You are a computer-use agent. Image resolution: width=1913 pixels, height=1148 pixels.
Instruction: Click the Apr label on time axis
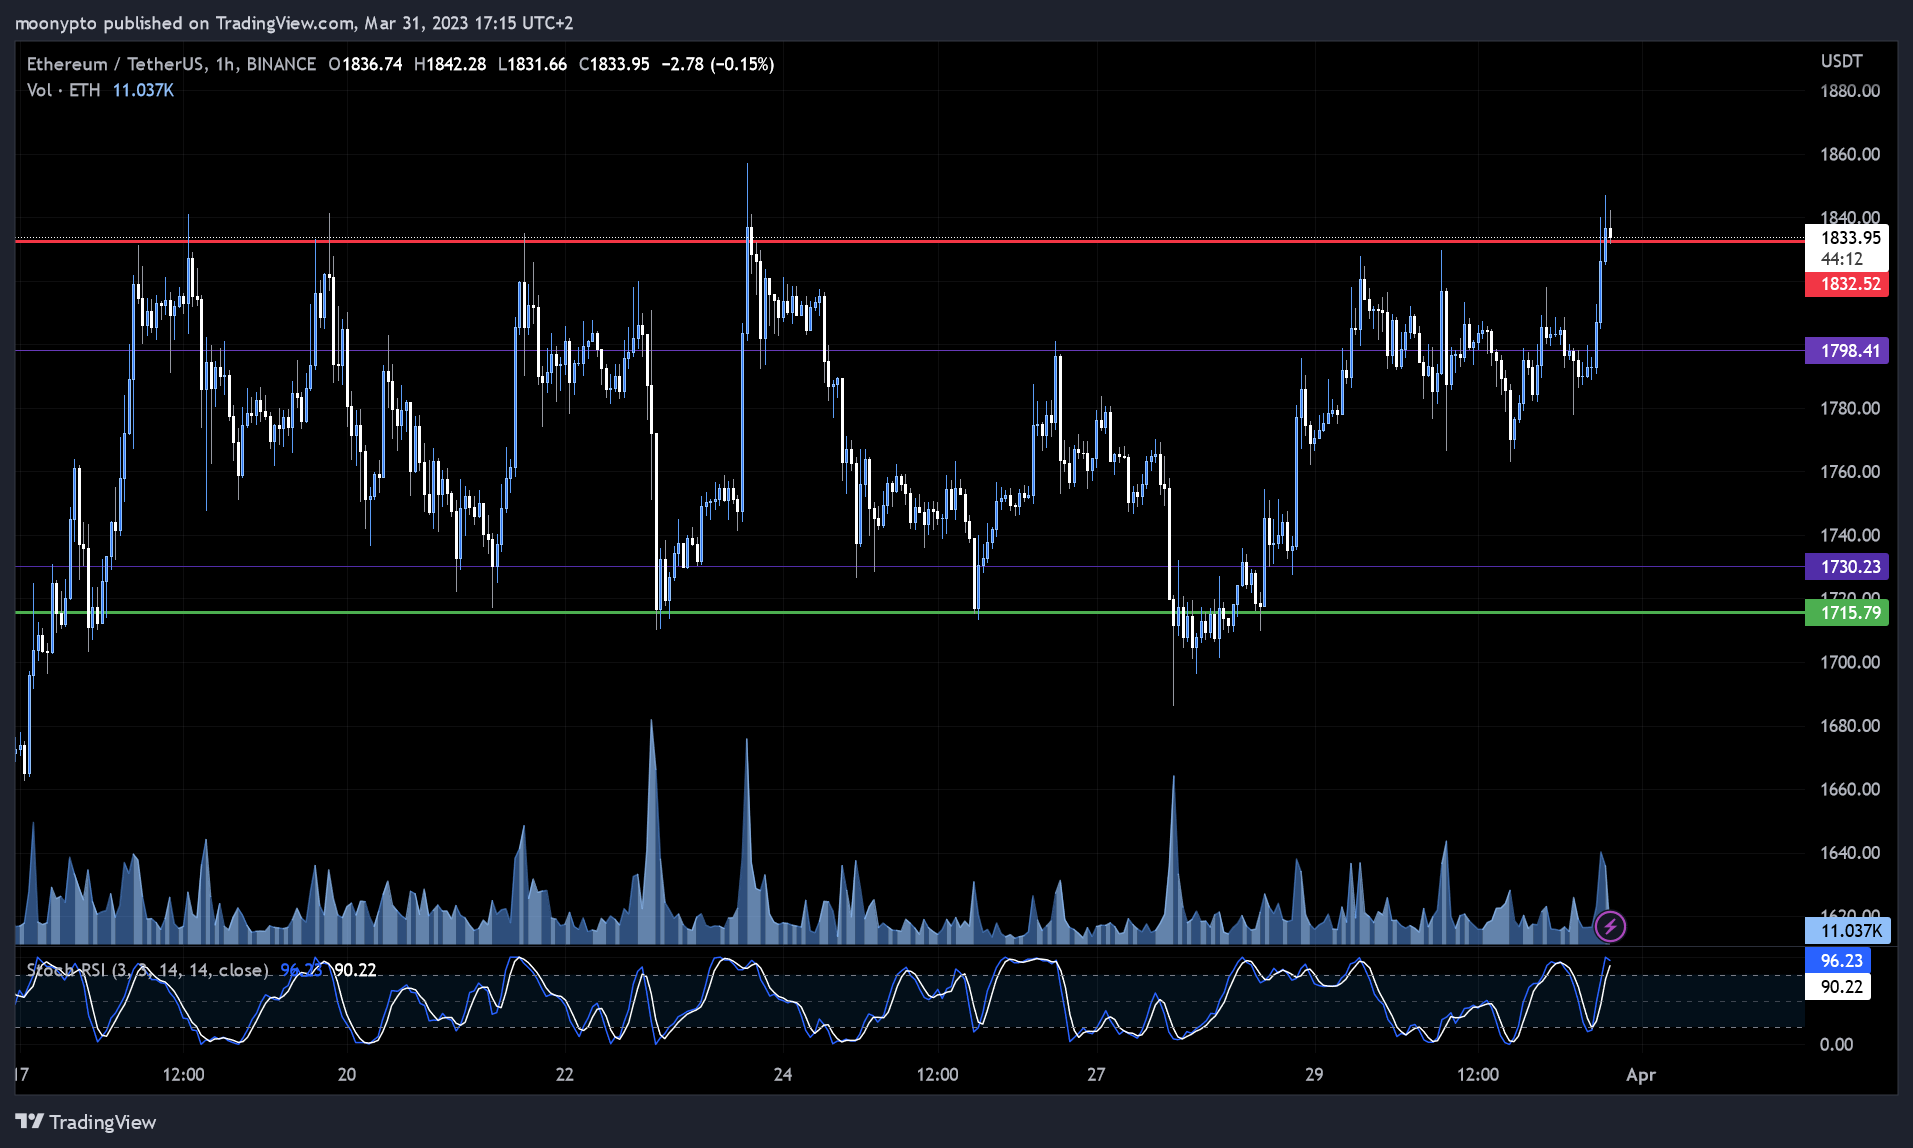click(x=1641, y=1075)
